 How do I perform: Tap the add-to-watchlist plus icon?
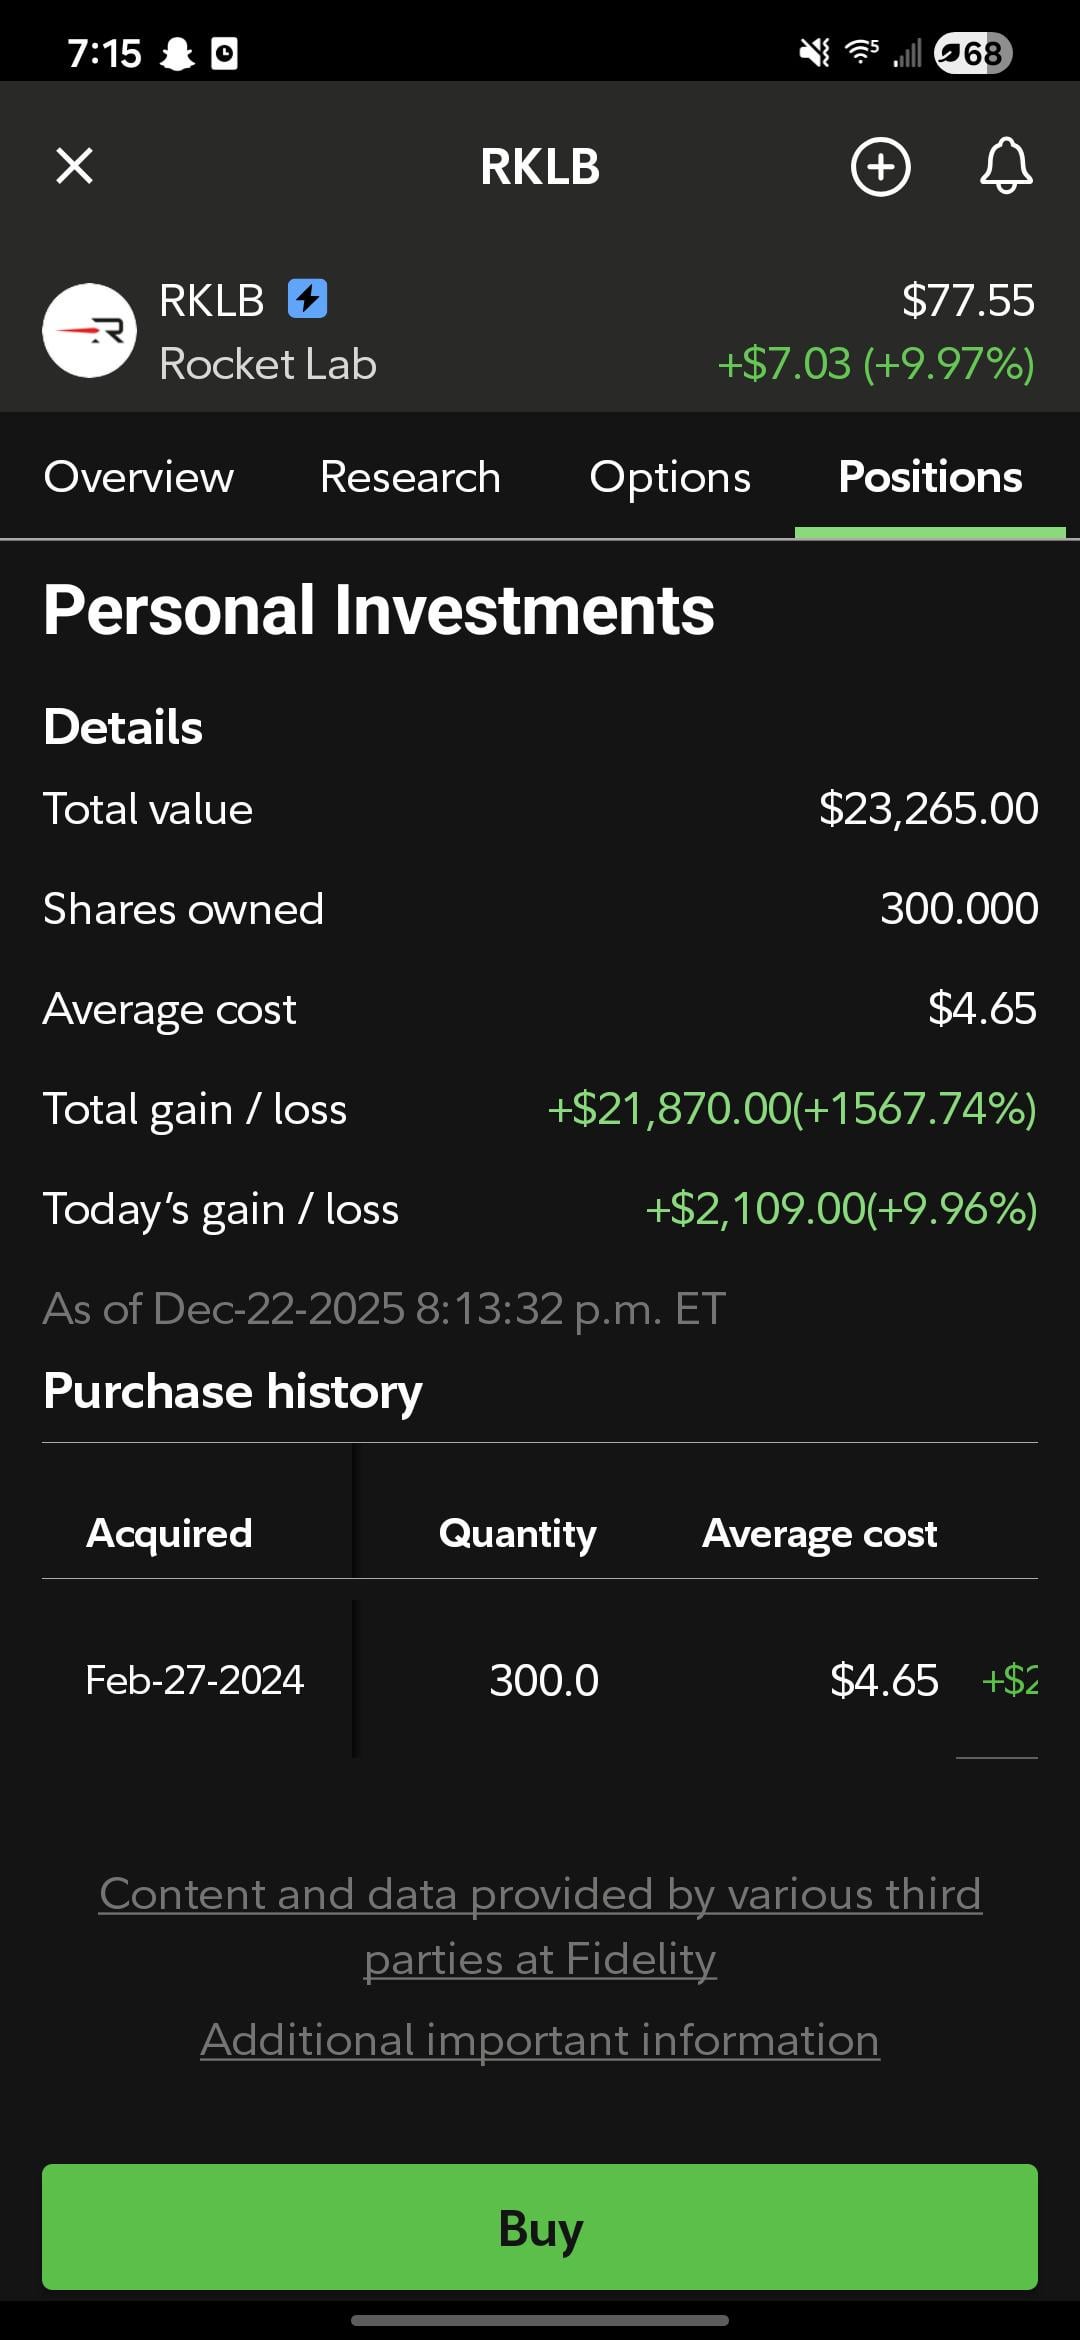pos(880,166)
